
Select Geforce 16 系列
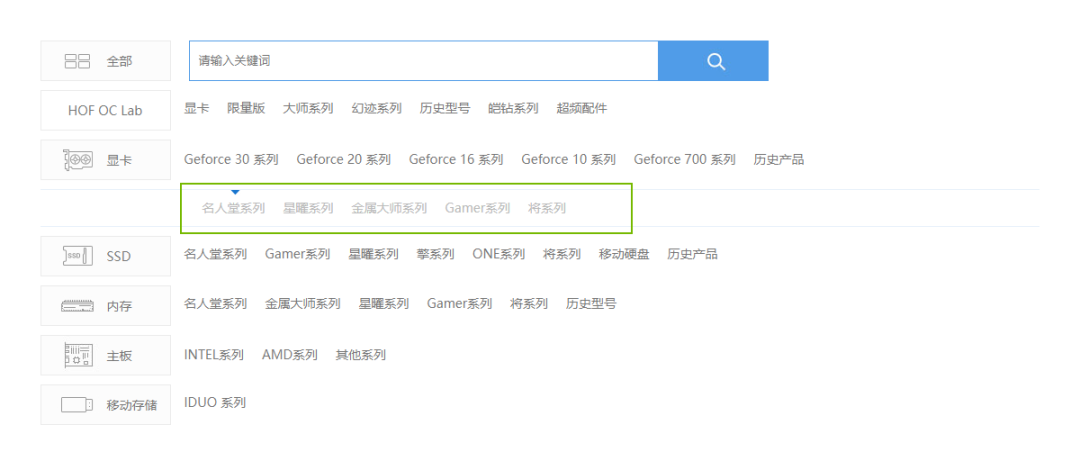point(456,159)
